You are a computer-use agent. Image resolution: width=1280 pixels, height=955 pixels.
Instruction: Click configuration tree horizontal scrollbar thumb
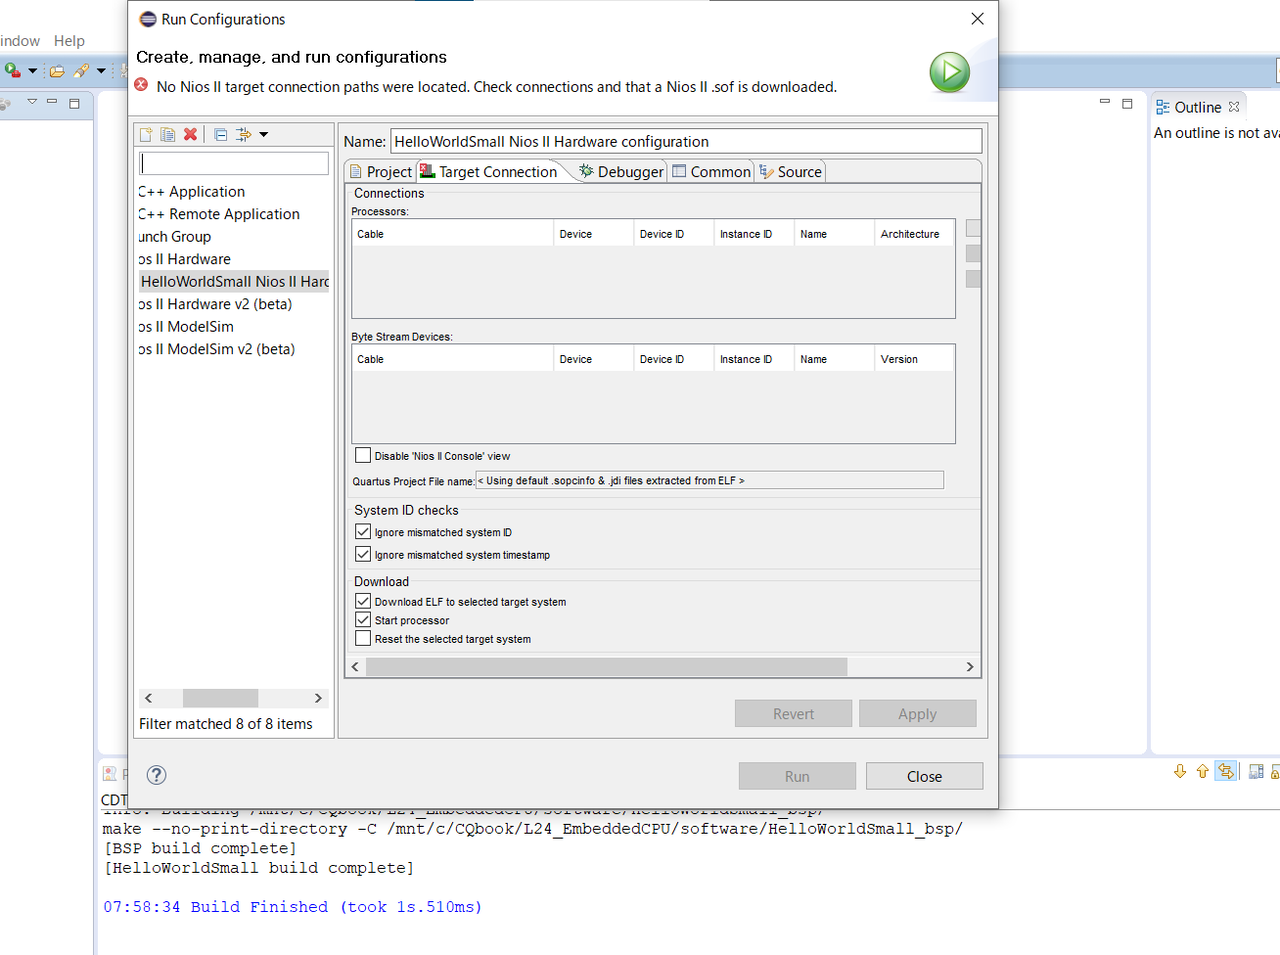pyautogui.click(x=220, y=698)
